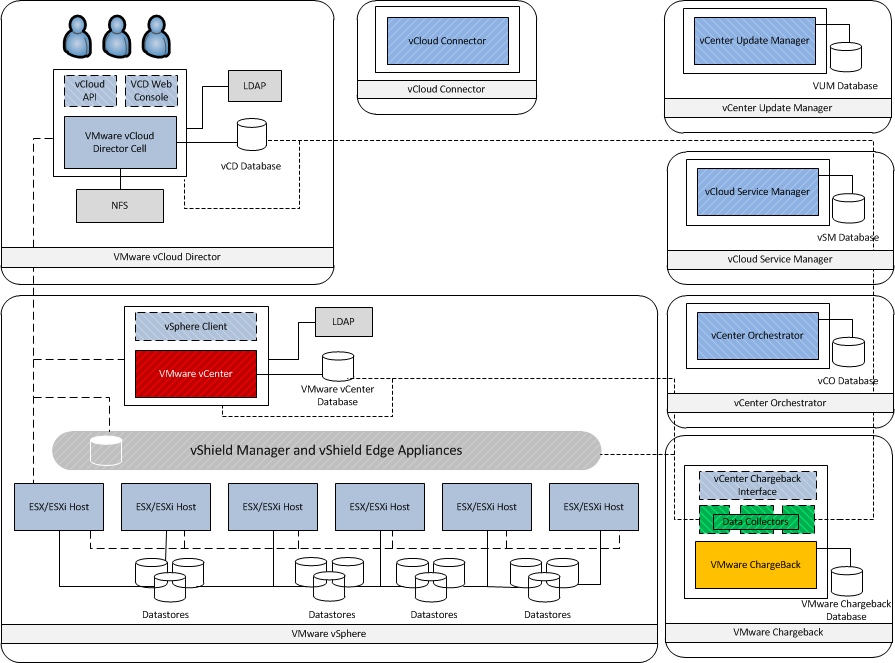Select the "VMware vSphere" caption bar
The width and height of the screenshot is (895, 663).
(329, 634)
